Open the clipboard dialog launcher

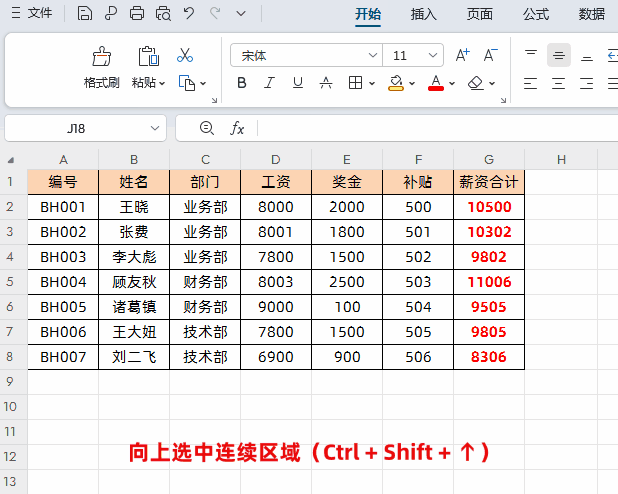click(214, 100)
